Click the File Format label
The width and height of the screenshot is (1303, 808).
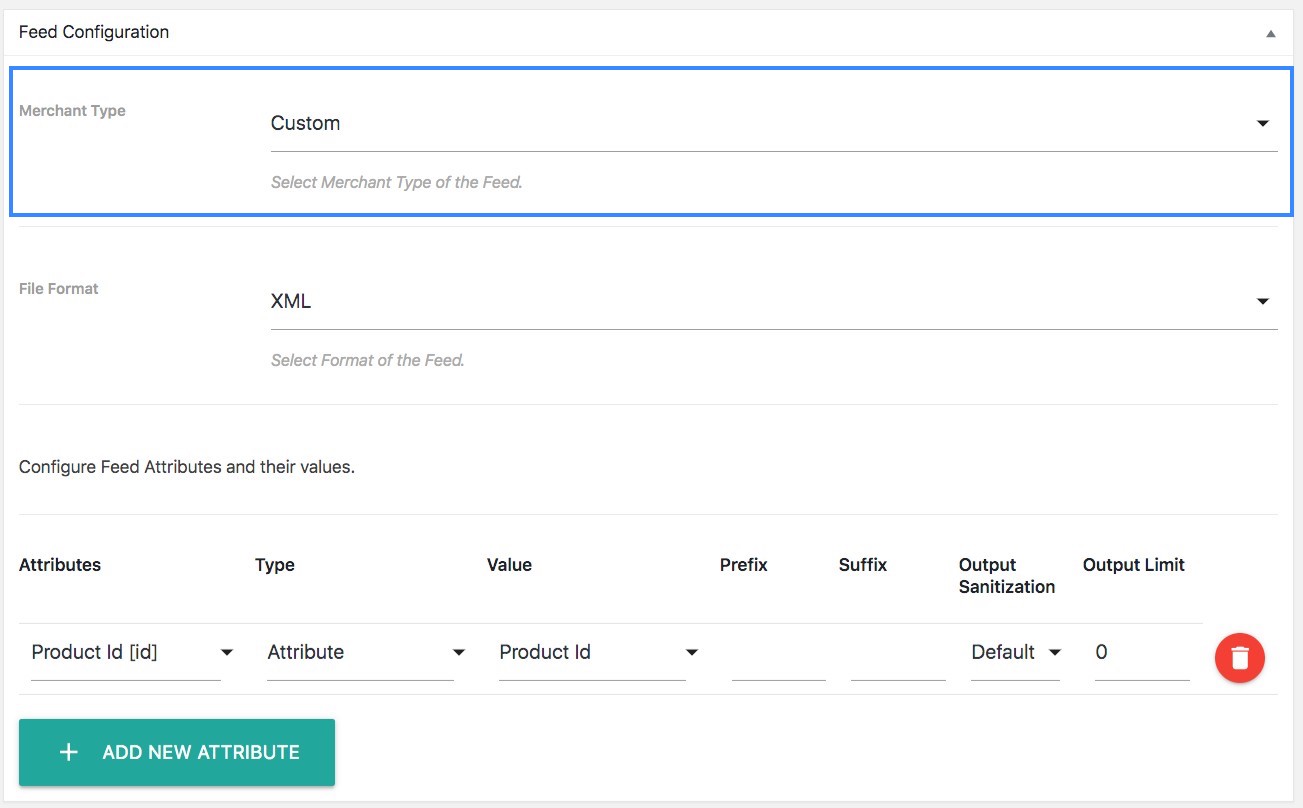pos(59,289)
